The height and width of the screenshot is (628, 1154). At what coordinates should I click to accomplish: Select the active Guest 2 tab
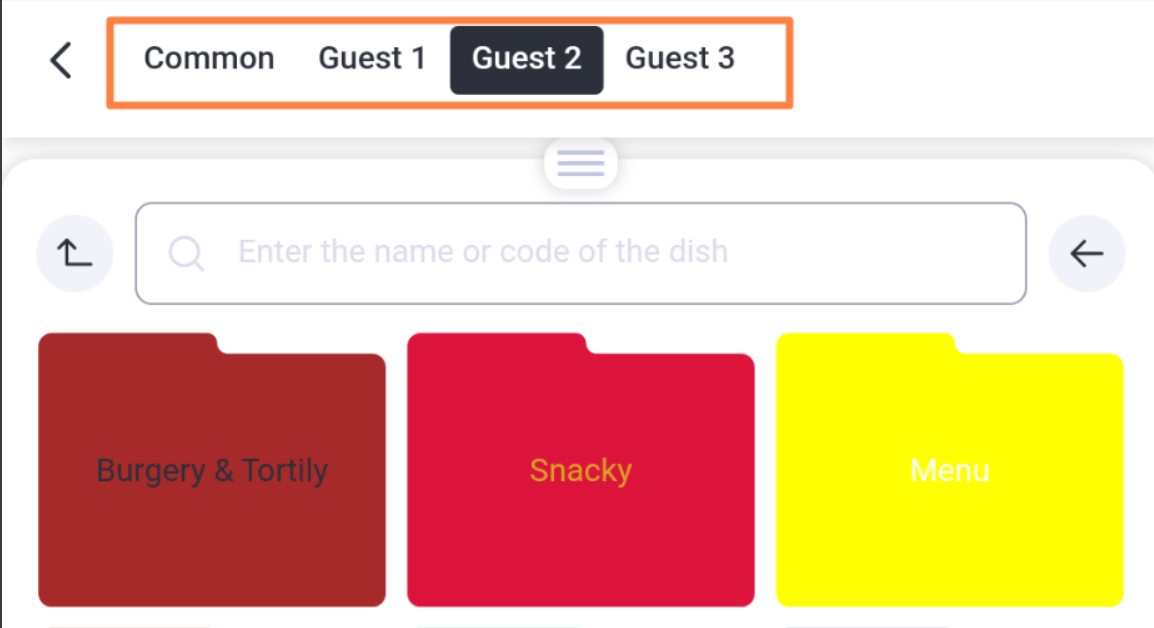(x=527, y=60)
